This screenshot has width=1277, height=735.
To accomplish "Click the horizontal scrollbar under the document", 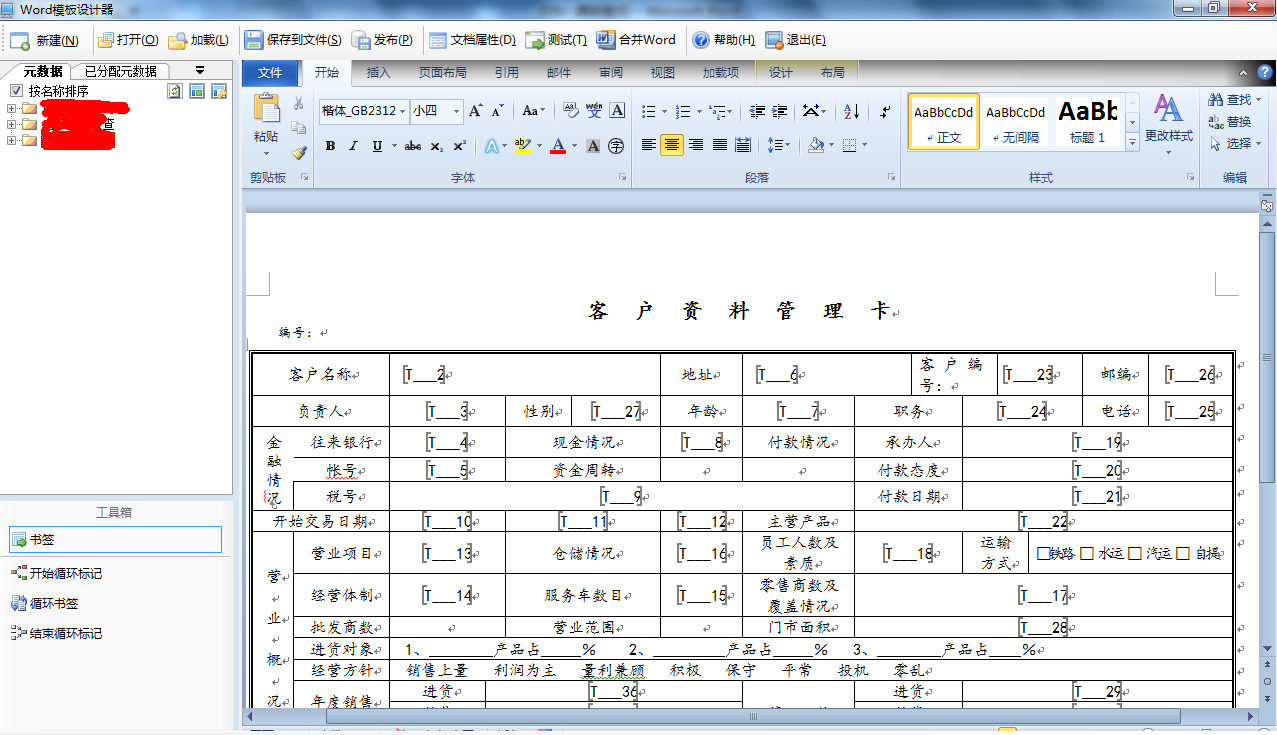I will pyautogui.click(x=752, y=717).
